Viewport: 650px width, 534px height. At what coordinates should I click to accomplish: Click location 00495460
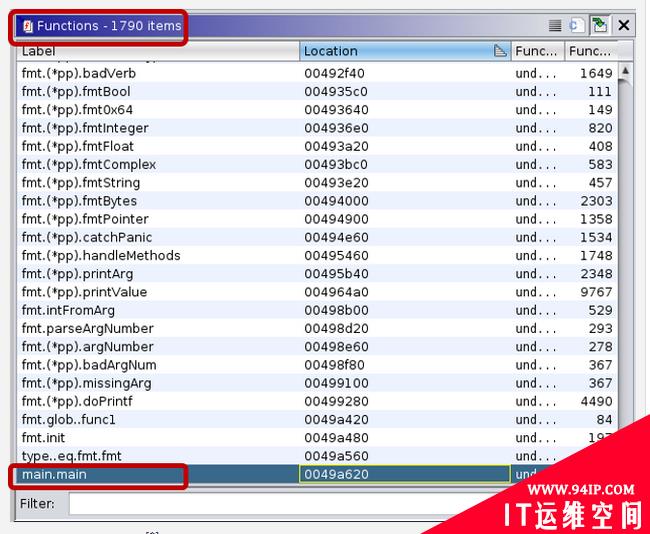tap(336, 256)
